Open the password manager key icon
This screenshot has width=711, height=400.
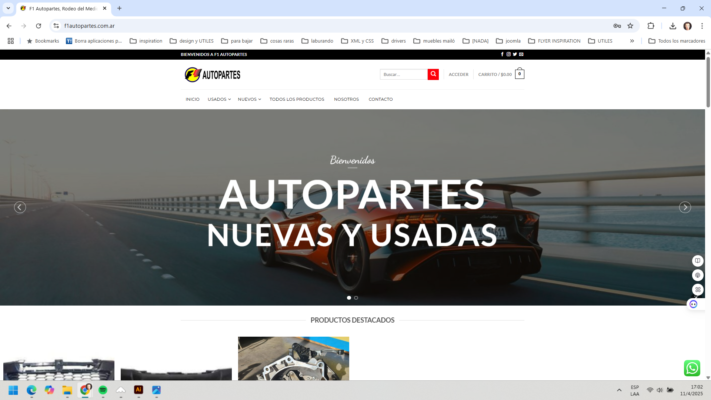tap(617, 26)
